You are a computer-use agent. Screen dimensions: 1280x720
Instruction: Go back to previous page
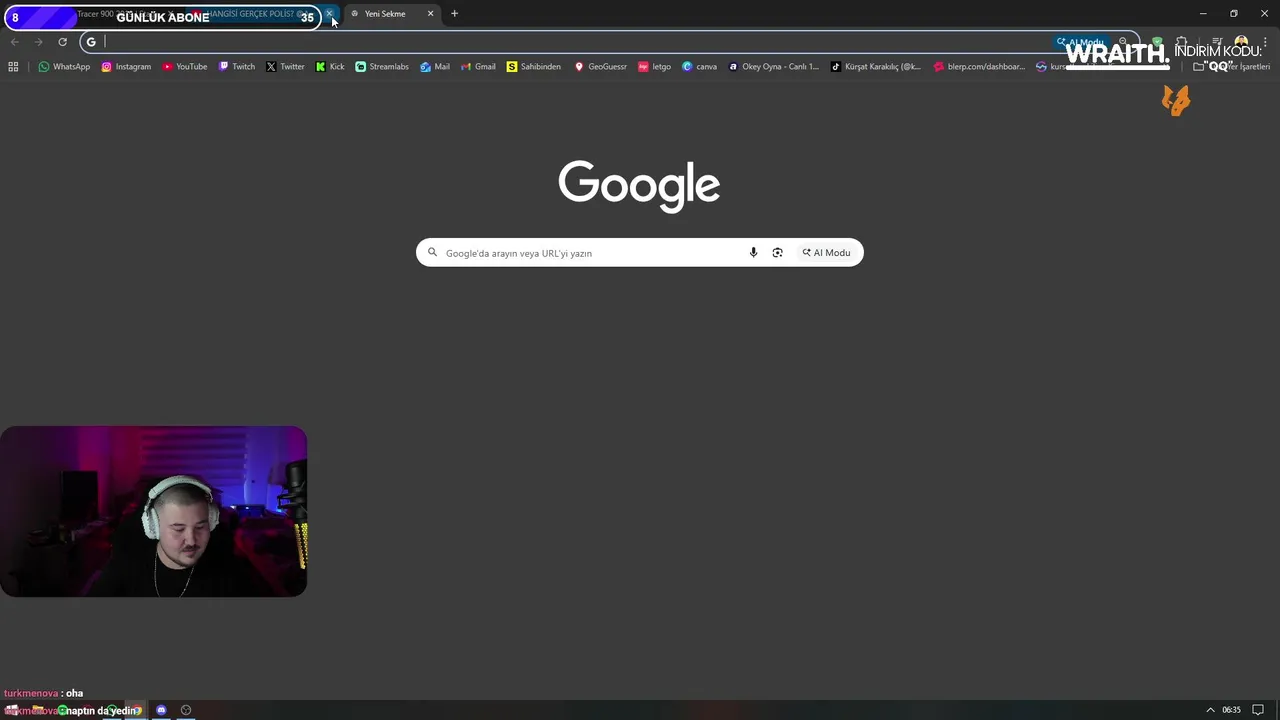(15, 42)
